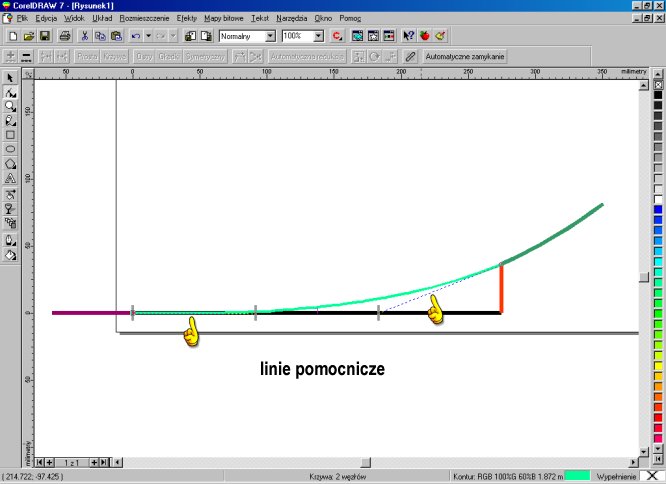Click the Print icon in toolbar
This screenshot has width=666, height=484.
tap(64, 35)
